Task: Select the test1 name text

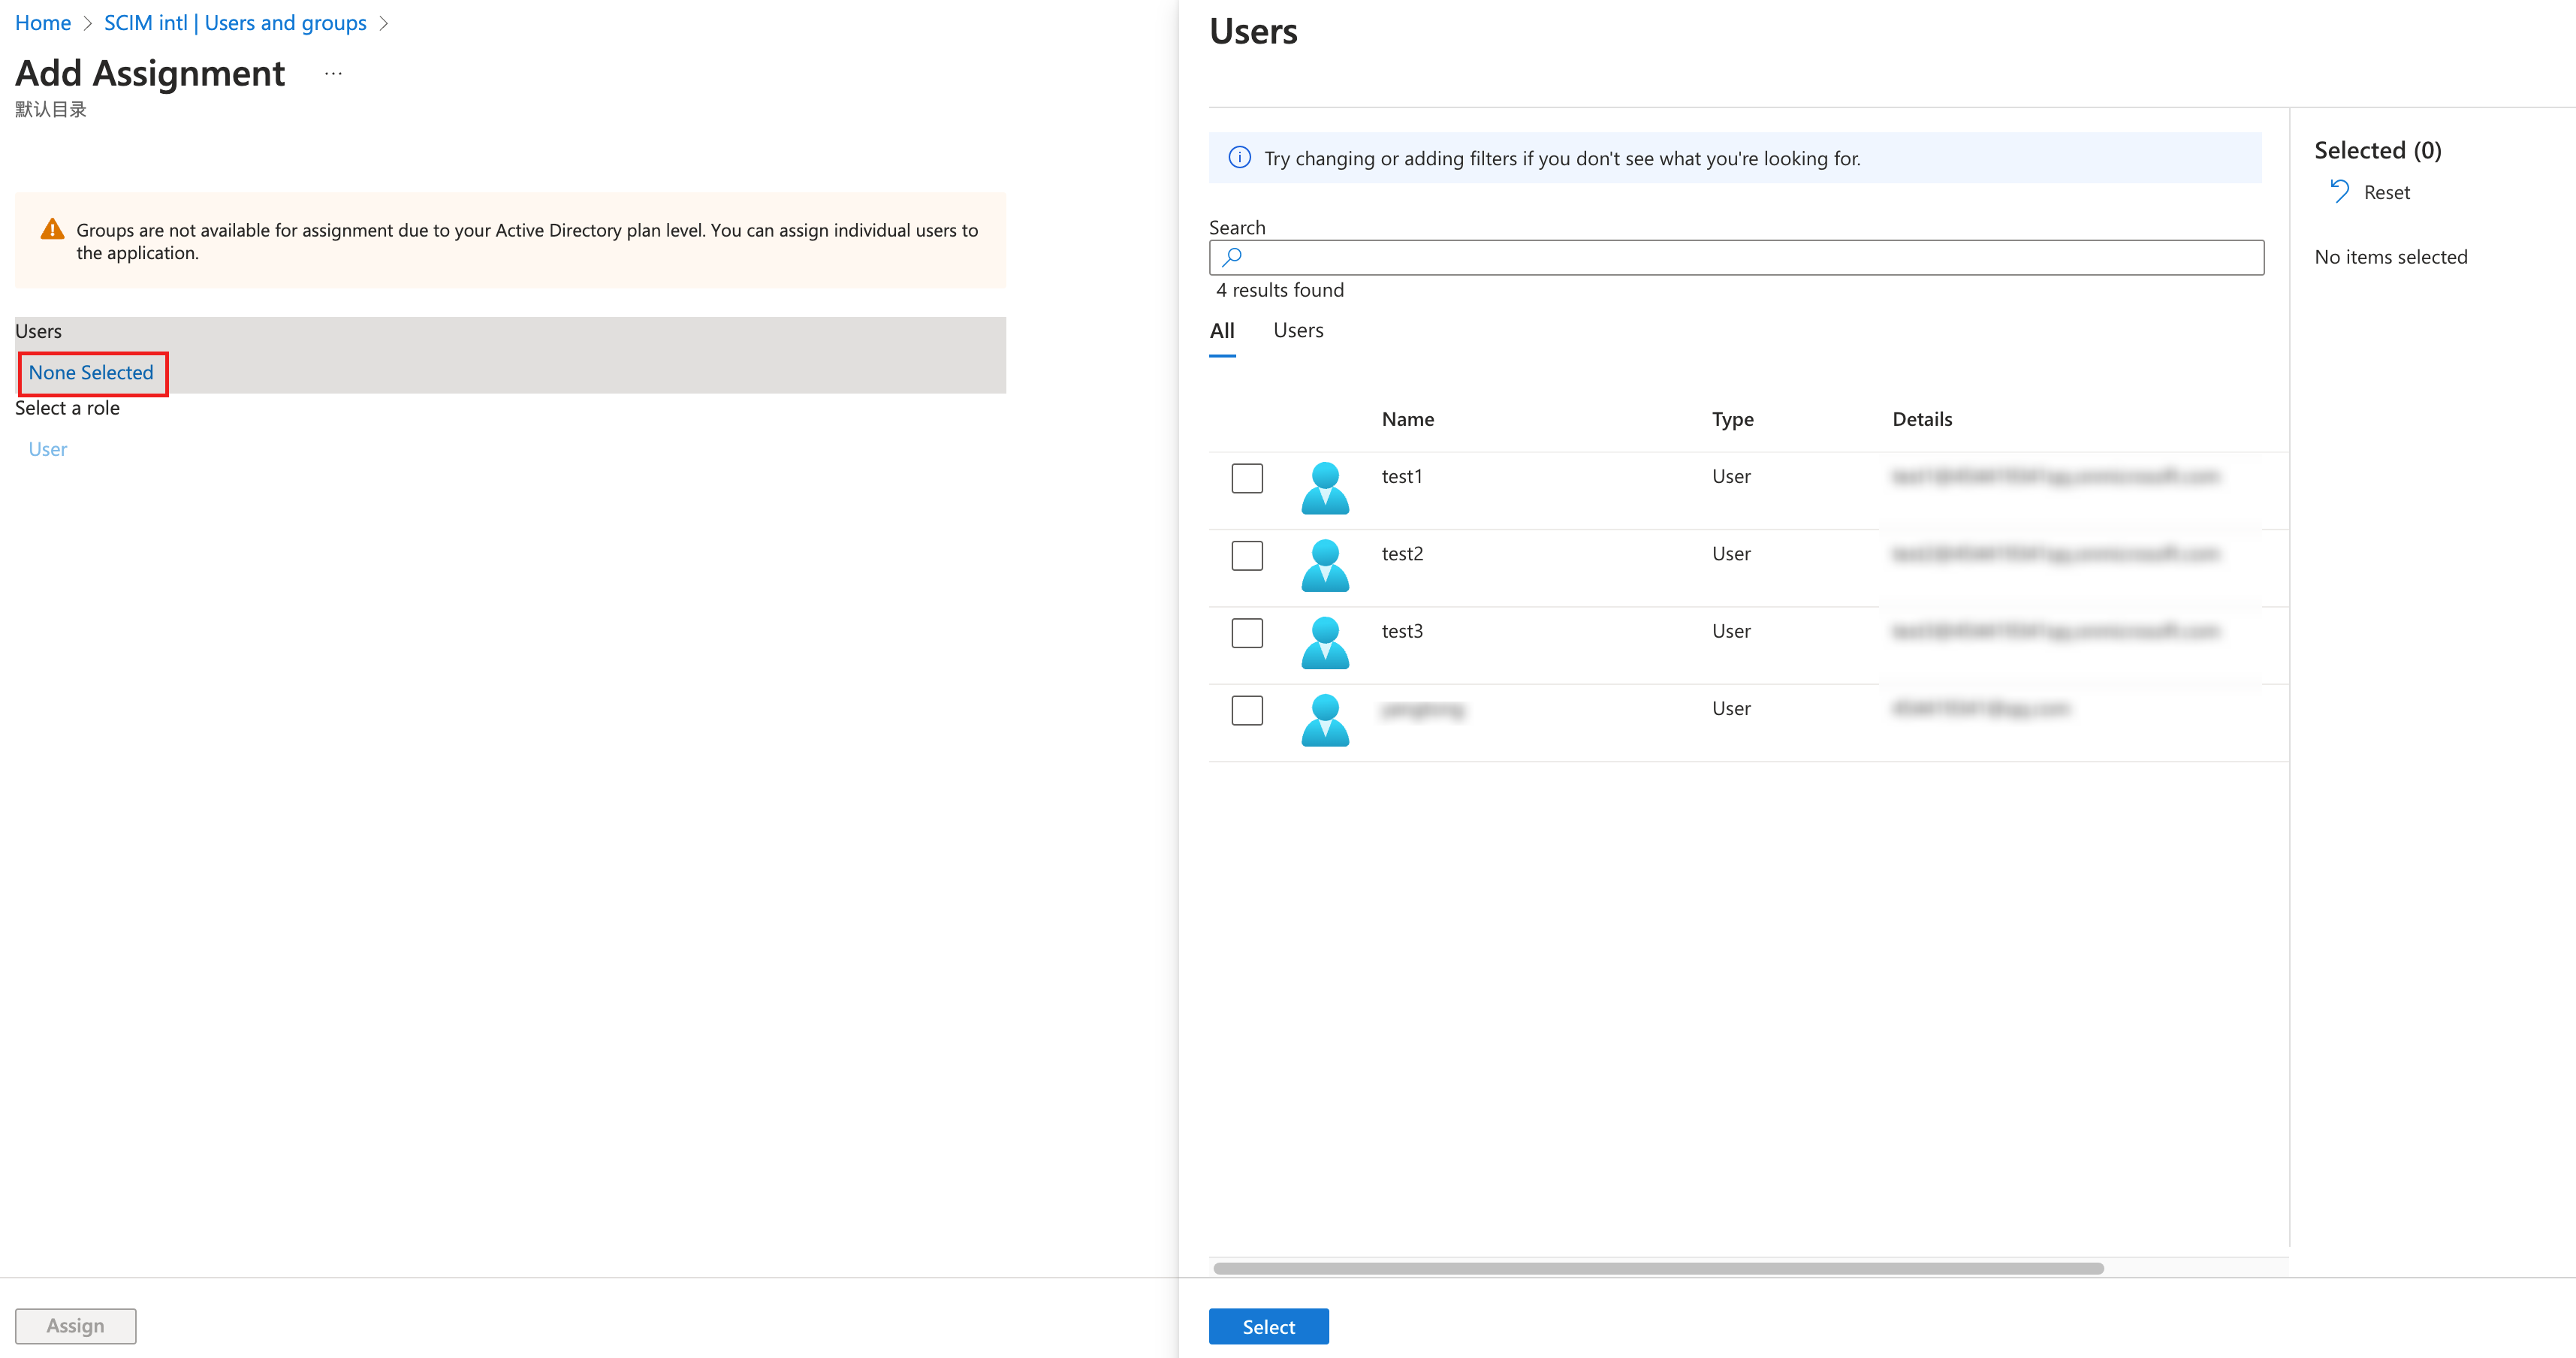Action: tap(1401, 477)
